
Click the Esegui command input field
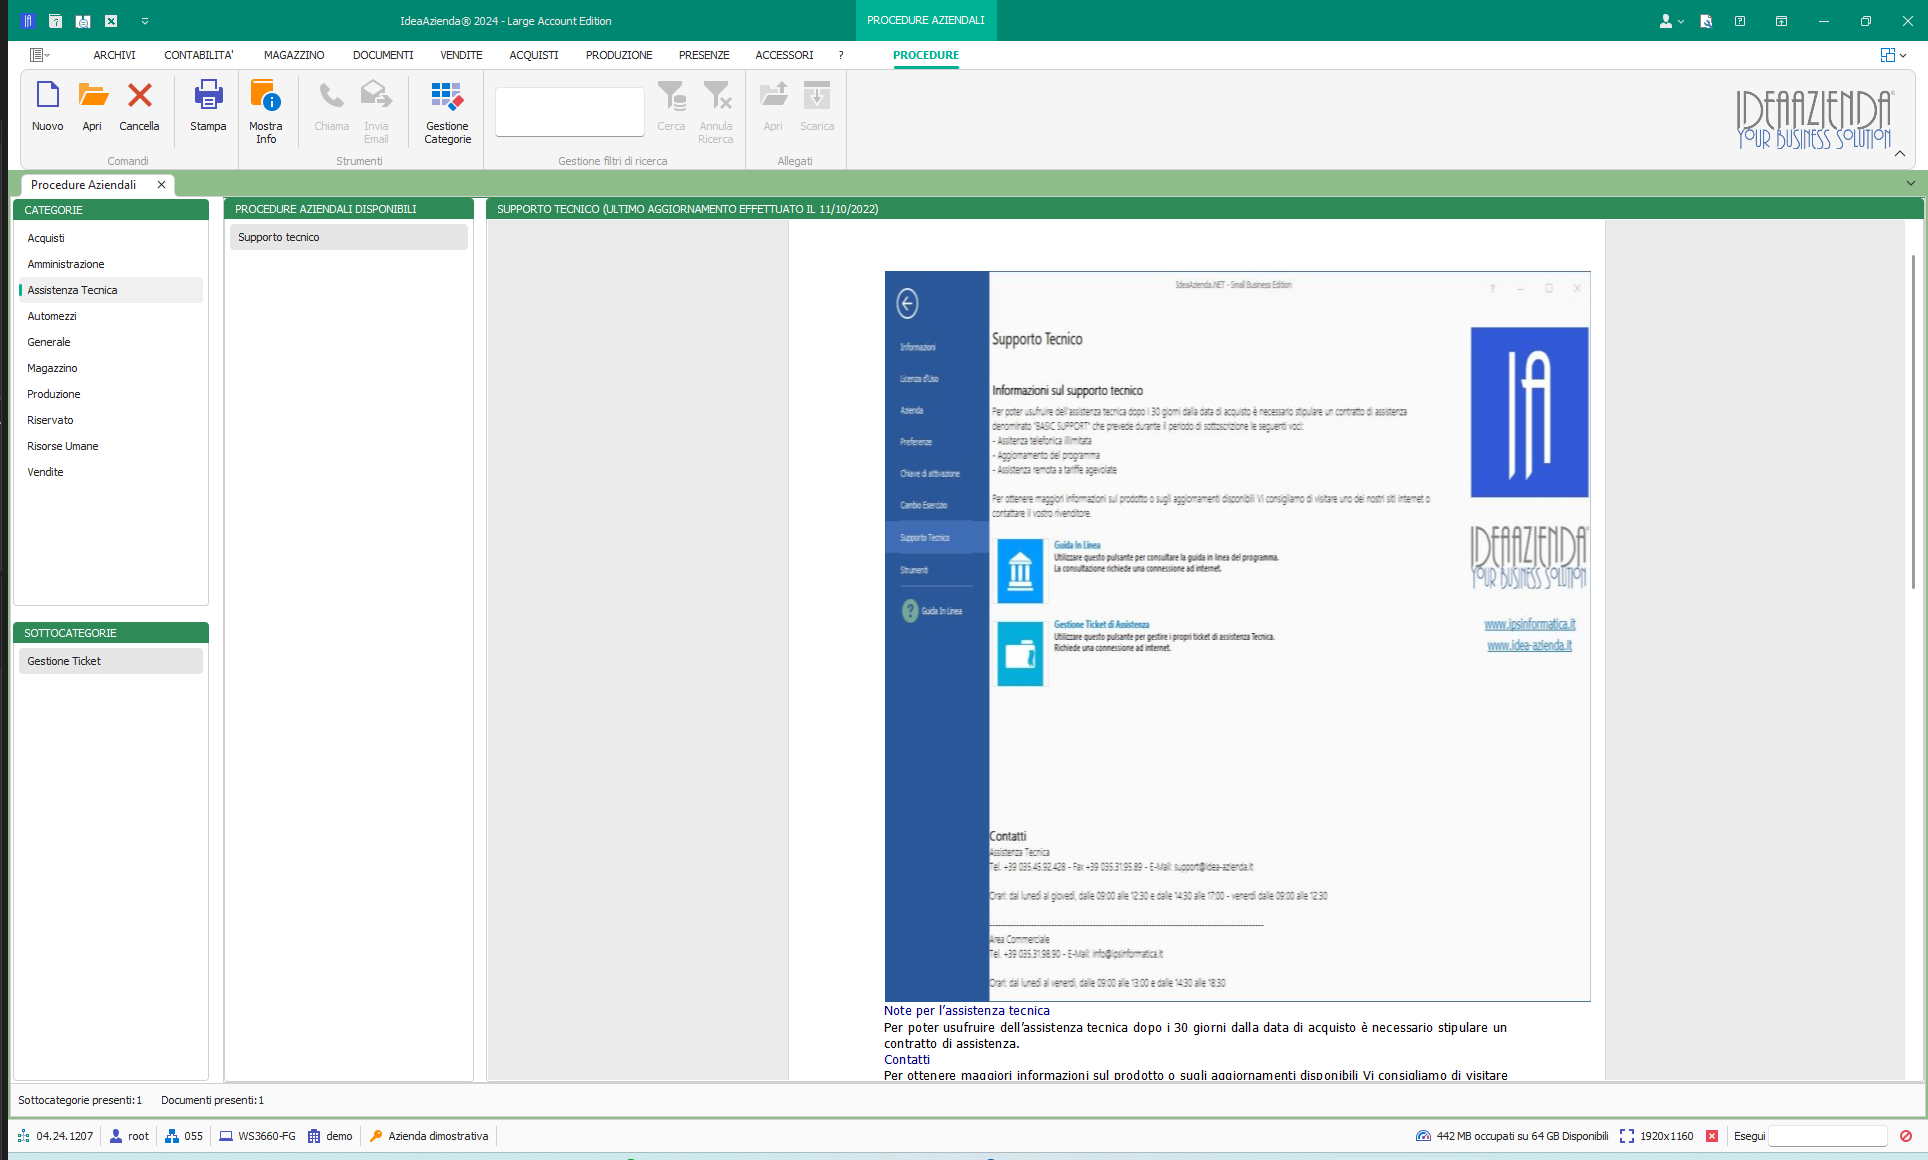coord(1827,1136)
